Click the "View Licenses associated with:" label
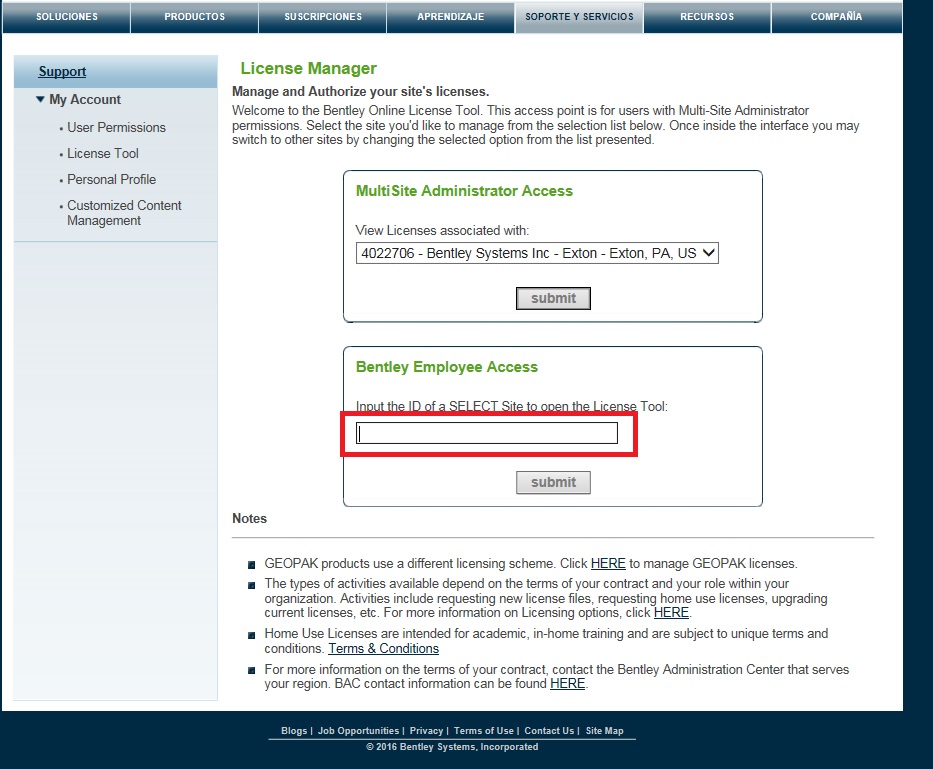933x769 pixels. (x=442, y=230)
